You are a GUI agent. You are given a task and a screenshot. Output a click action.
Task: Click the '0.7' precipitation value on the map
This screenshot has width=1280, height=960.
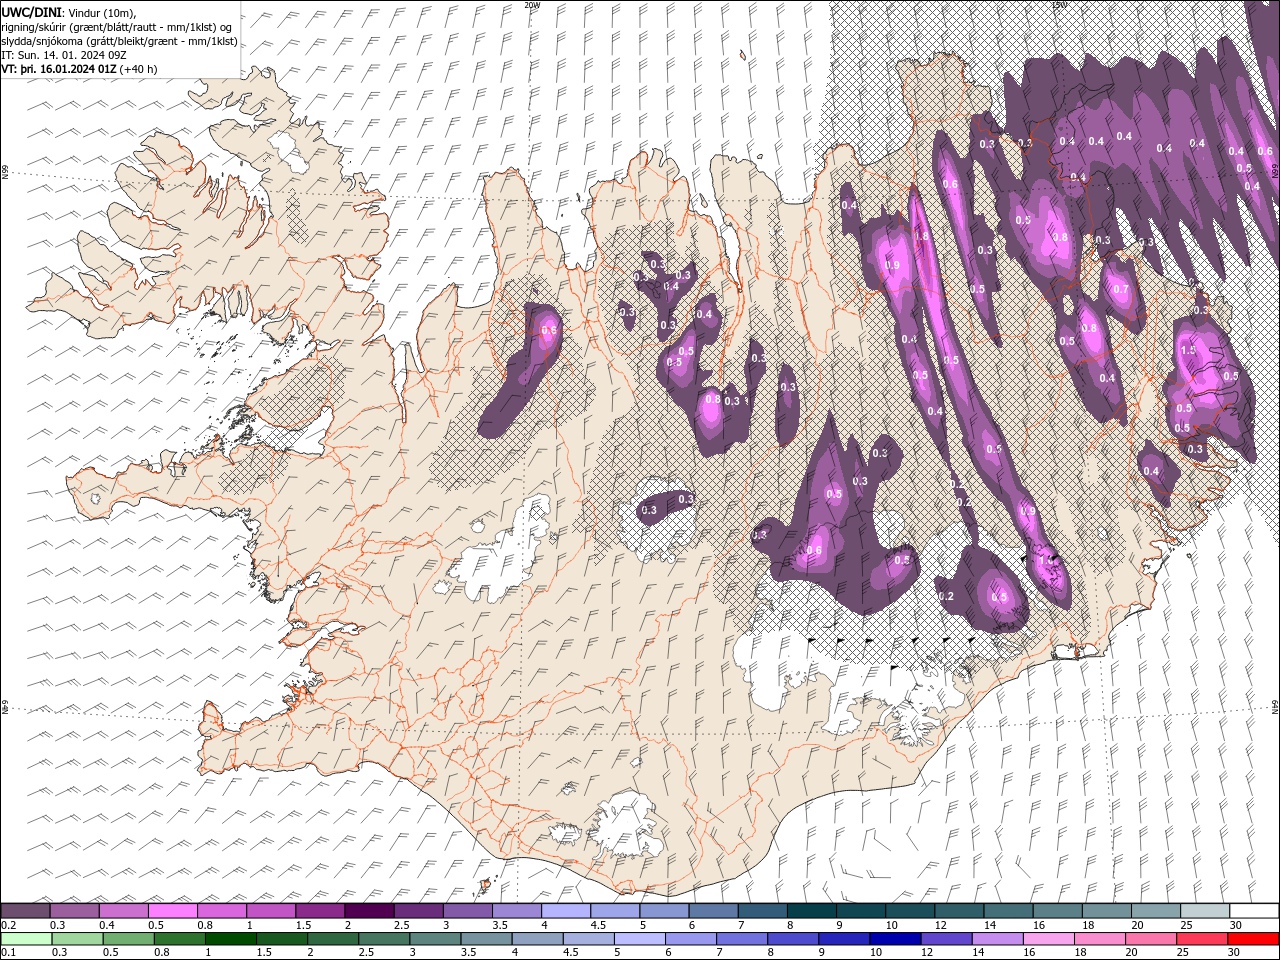[1120, 290]
